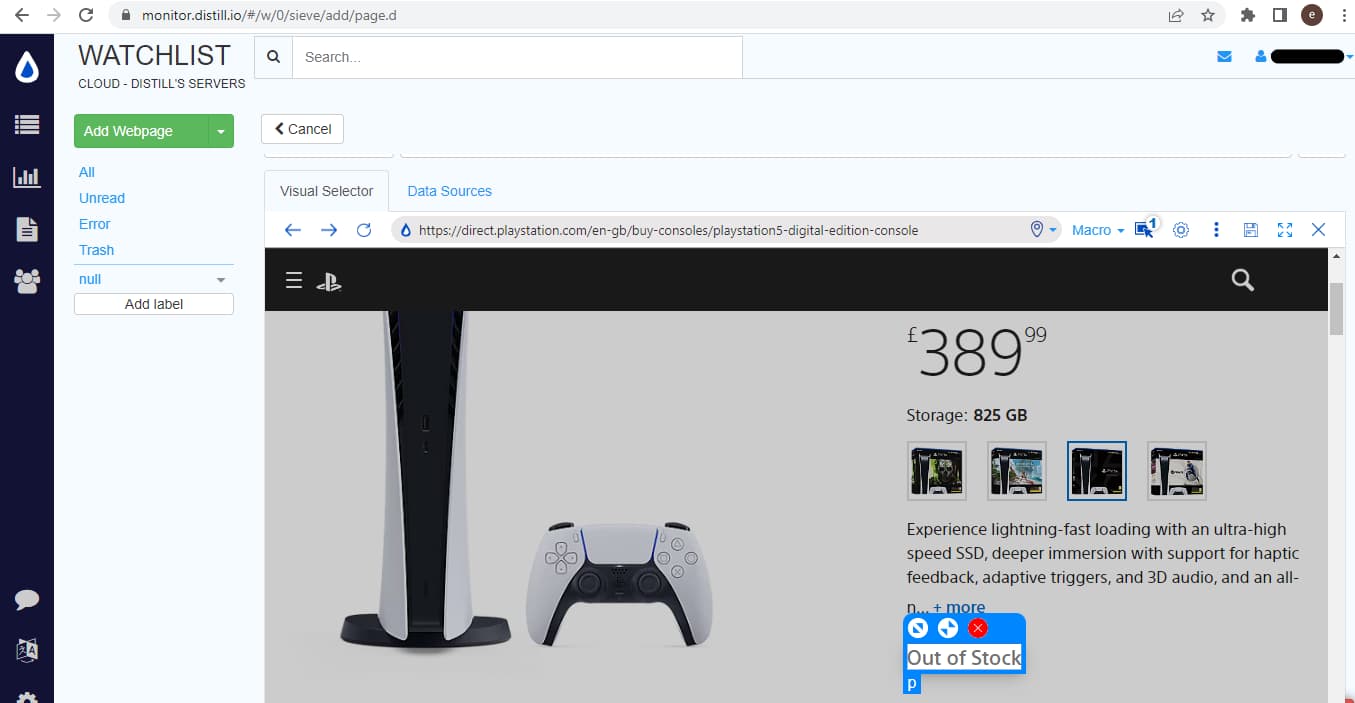The height and width of the screenshot is (703, 1355).
Task: Open the Macro dropdown
Action: click(x=1095, y=229)
